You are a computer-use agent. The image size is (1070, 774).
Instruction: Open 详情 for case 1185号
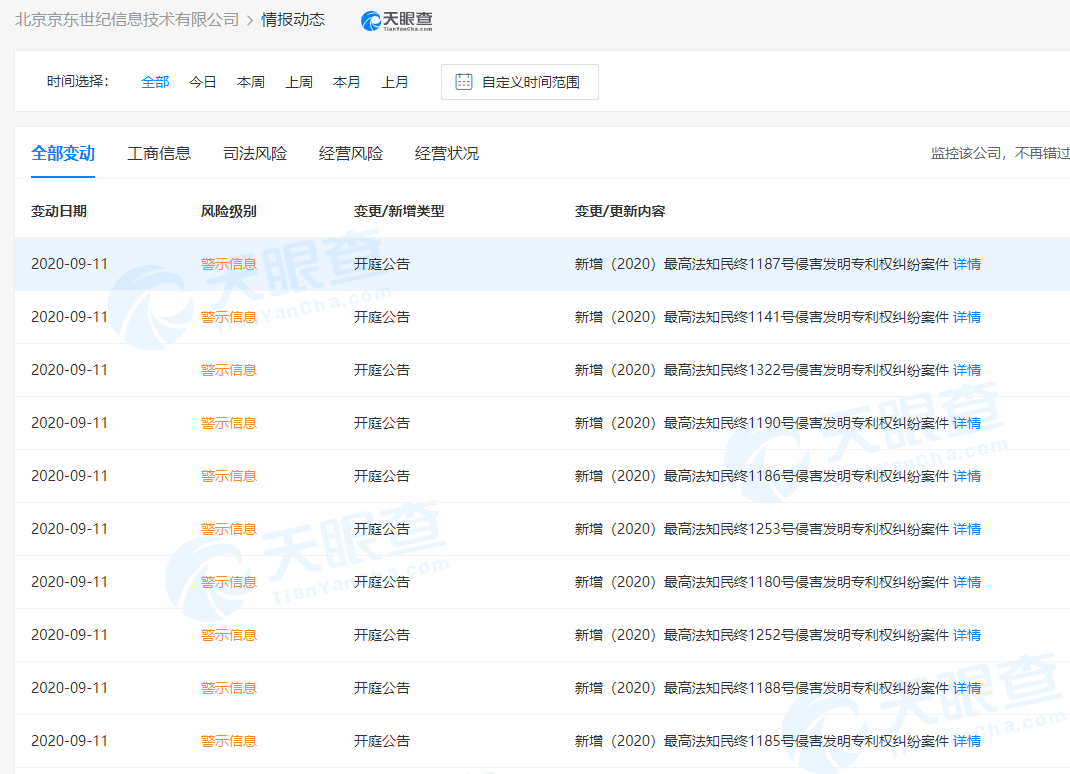967,741
